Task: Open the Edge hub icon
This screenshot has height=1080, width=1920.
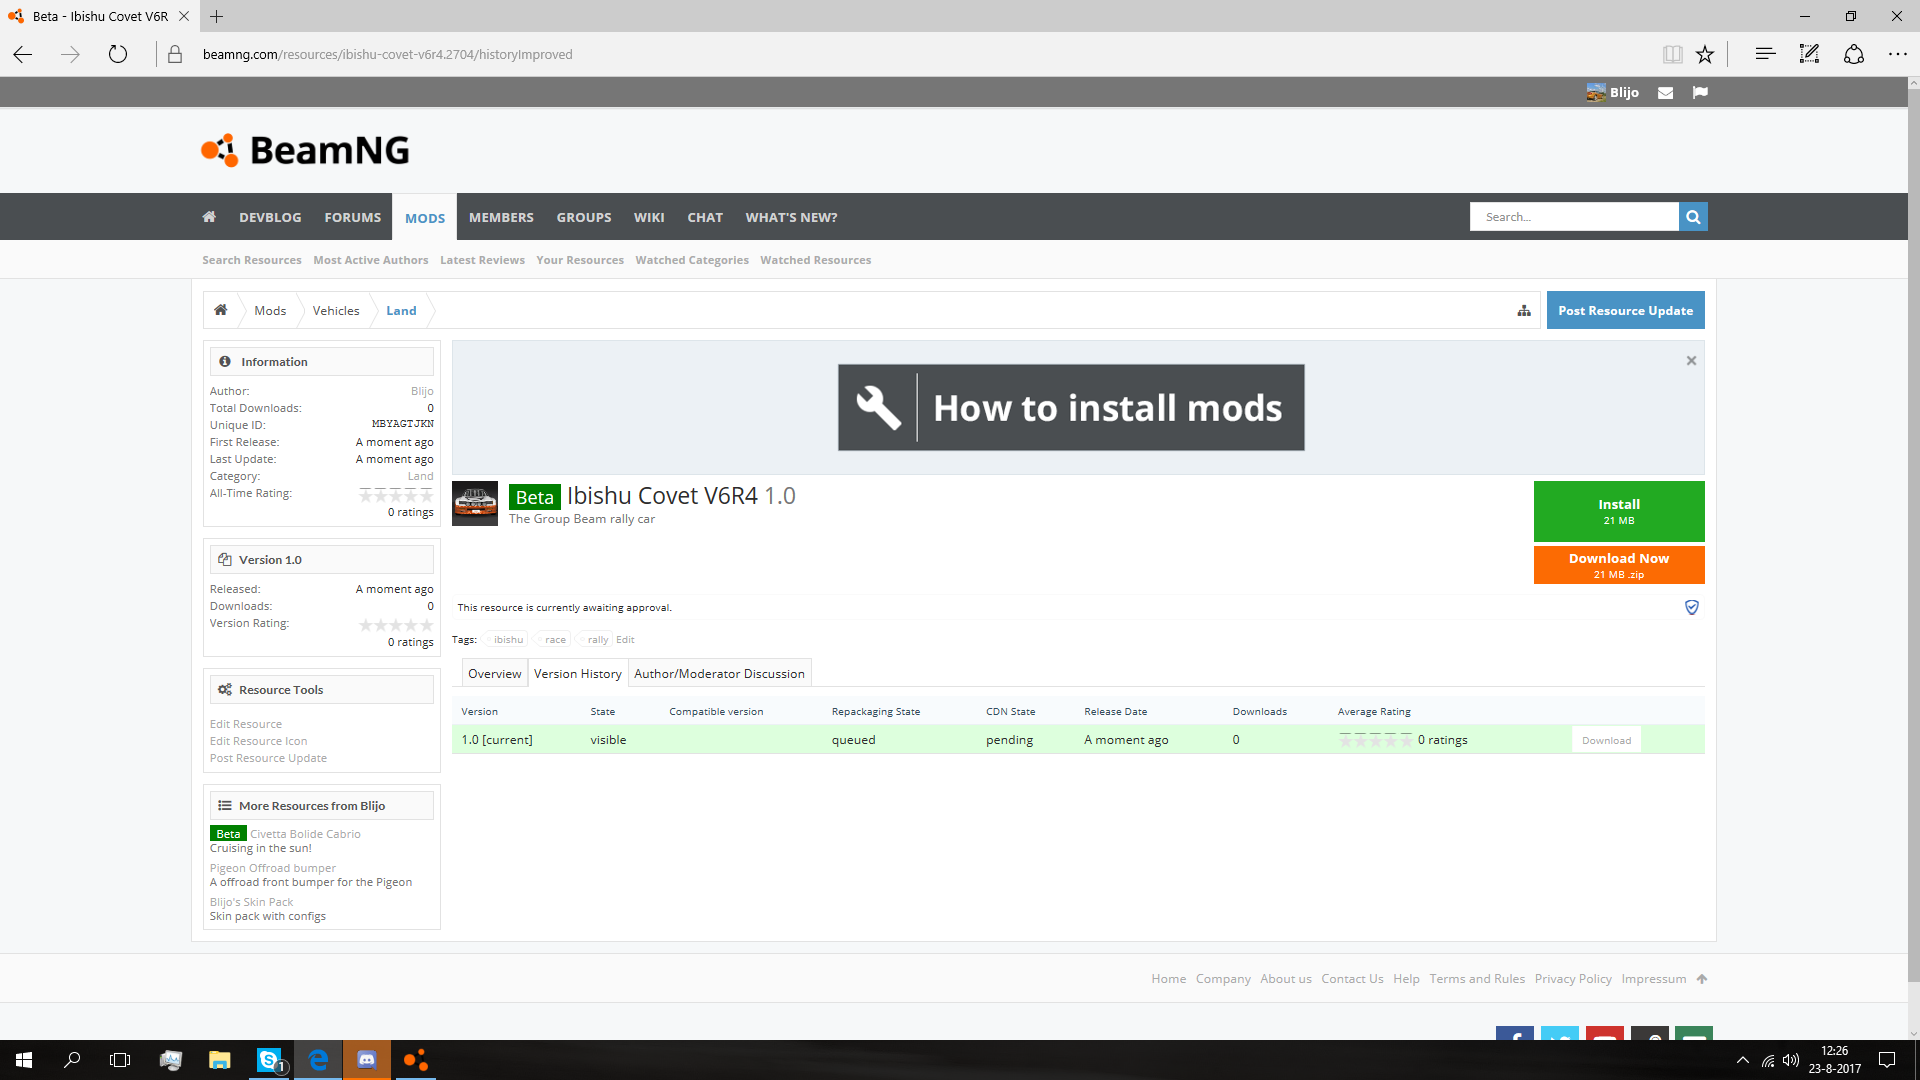Action: coord(1765,54)
